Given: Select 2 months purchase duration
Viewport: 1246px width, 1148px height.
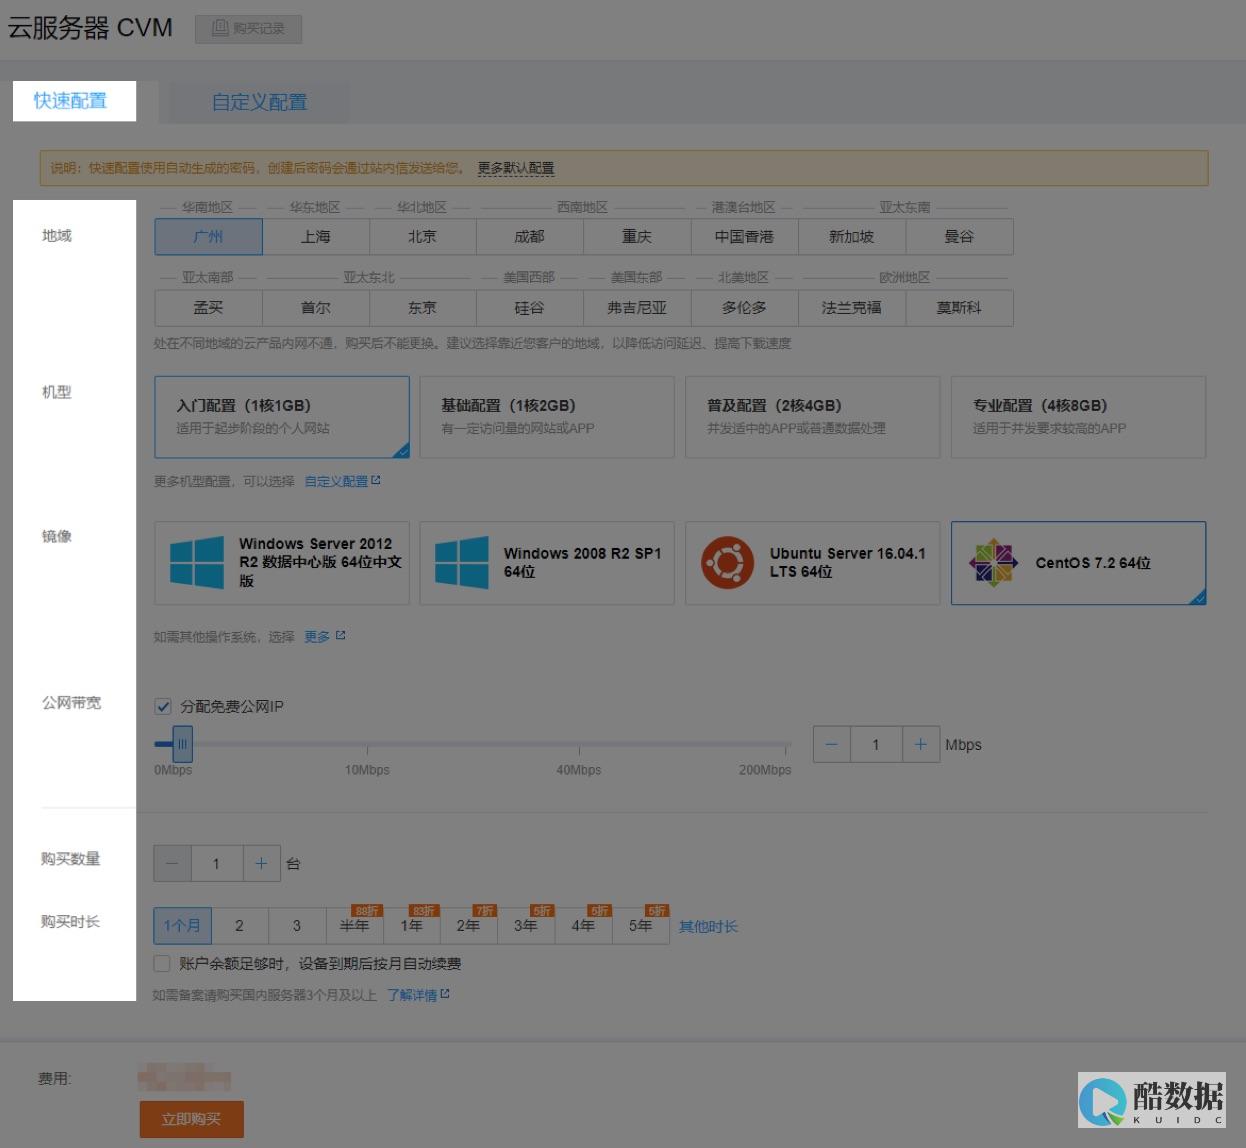Looking at the screenshot, I should pyautogui.click(x=239, y=926).
